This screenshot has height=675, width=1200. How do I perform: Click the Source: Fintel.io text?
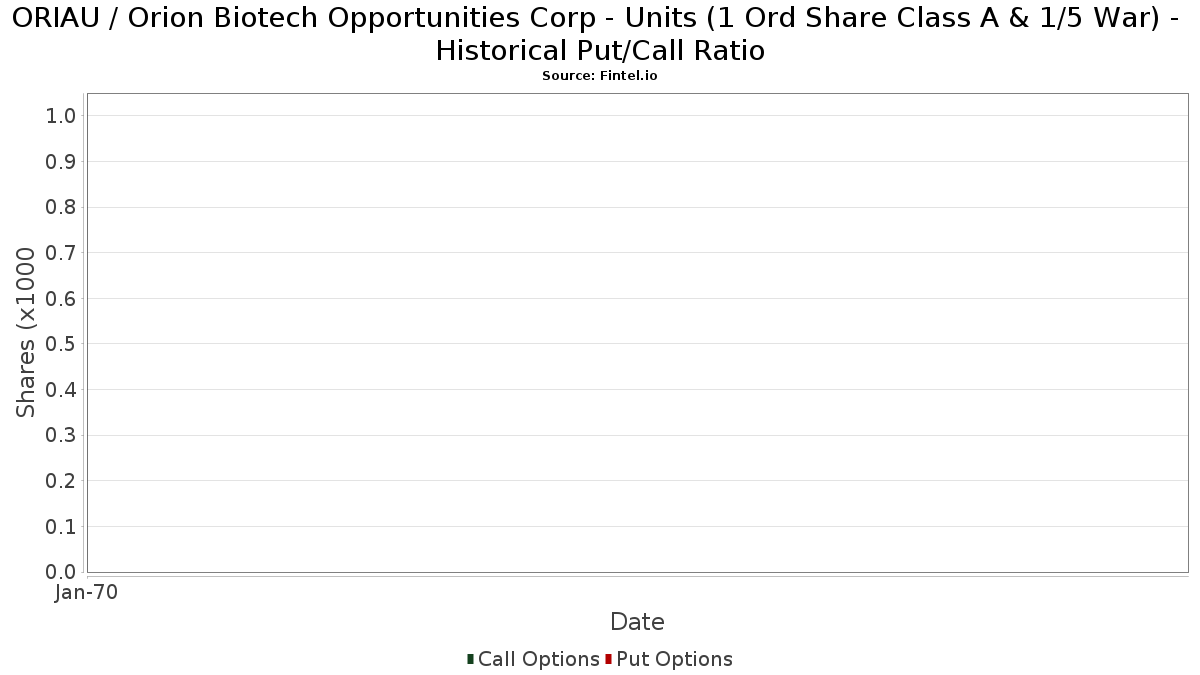[600, 76]
